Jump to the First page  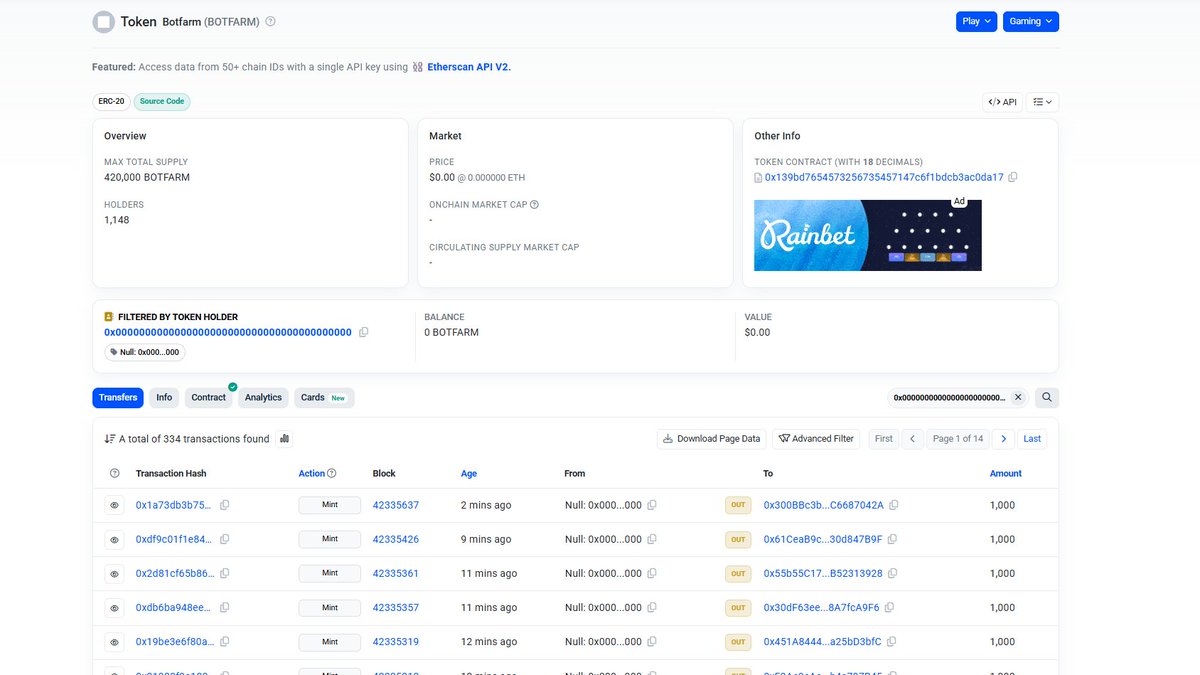click(x=884, y=438)
